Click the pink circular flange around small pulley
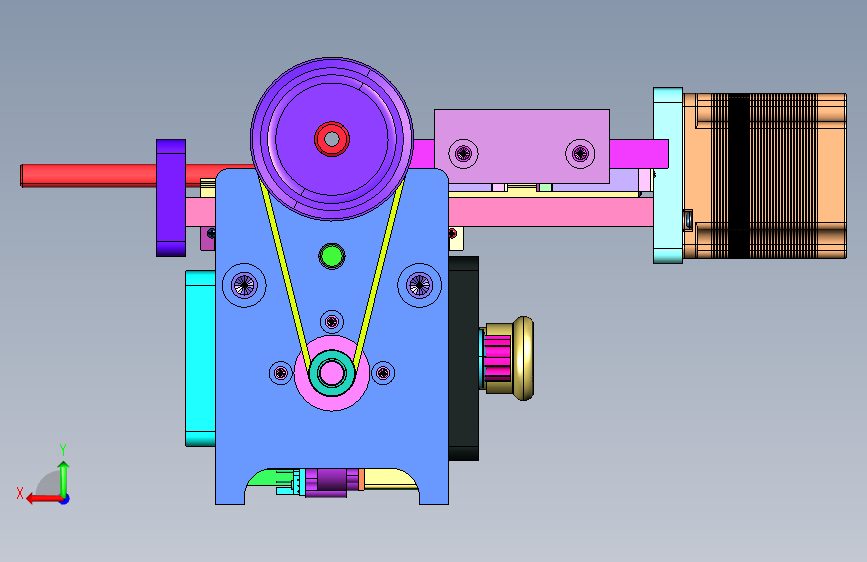This screenshot has height=562, width=867. click(332, 402)
